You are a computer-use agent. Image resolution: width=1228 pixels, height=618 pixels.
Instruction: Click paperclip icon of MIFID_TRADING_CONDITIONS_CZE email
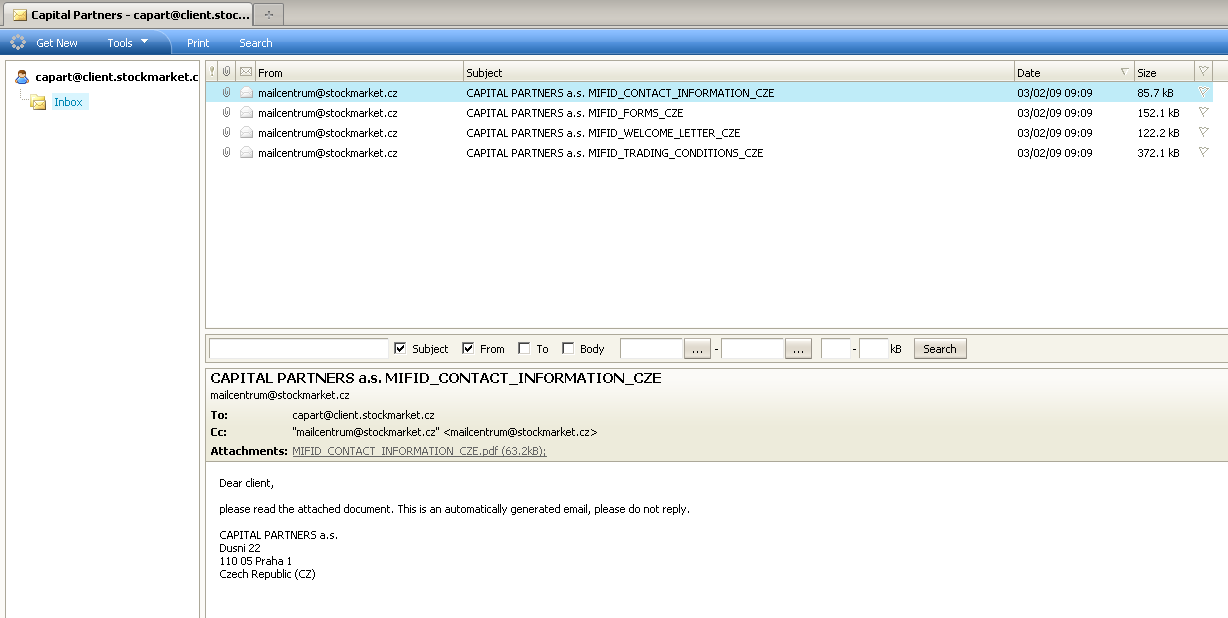tap(227, 152)
